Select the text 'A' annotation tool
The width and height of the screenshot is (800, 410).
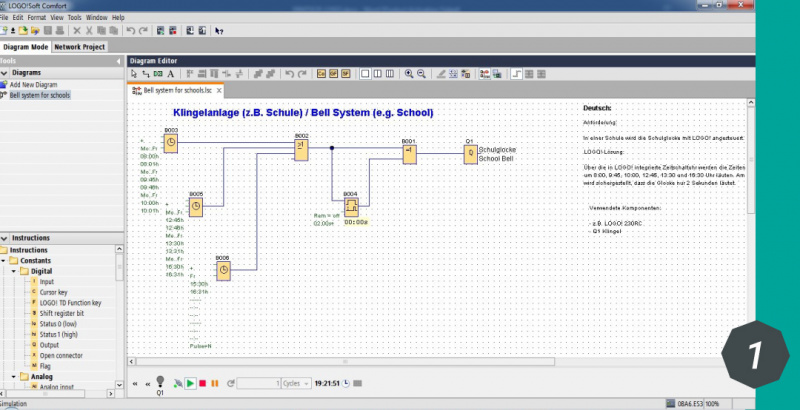(171, 73)
